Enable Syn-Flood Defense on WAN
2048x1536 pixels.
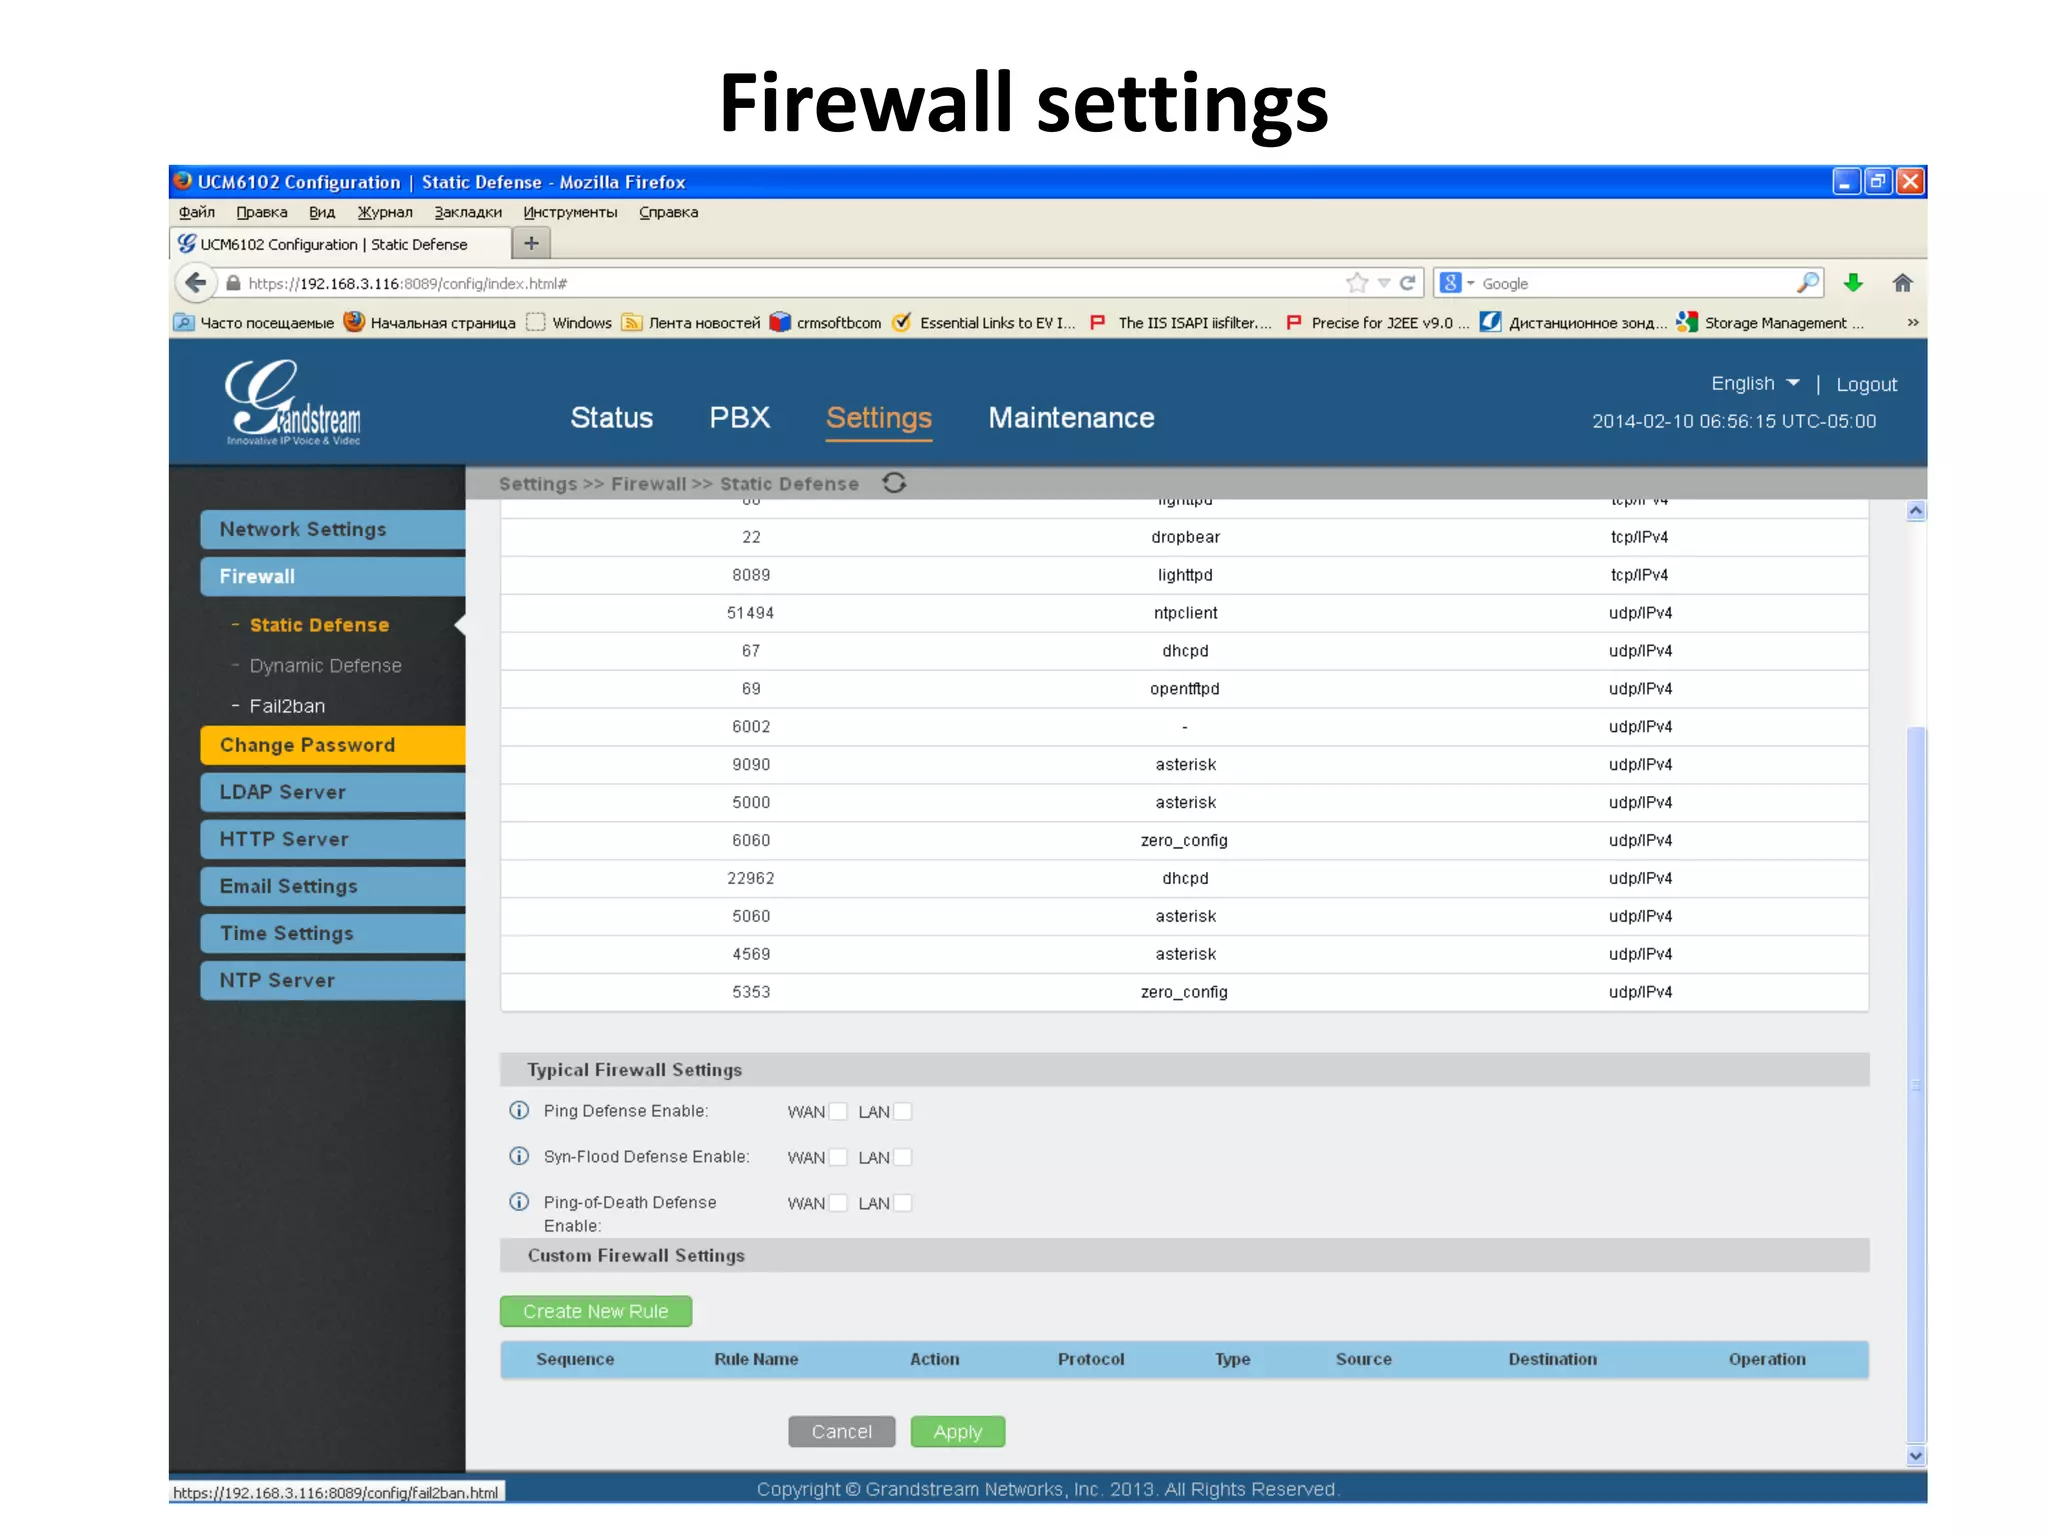838,1157
